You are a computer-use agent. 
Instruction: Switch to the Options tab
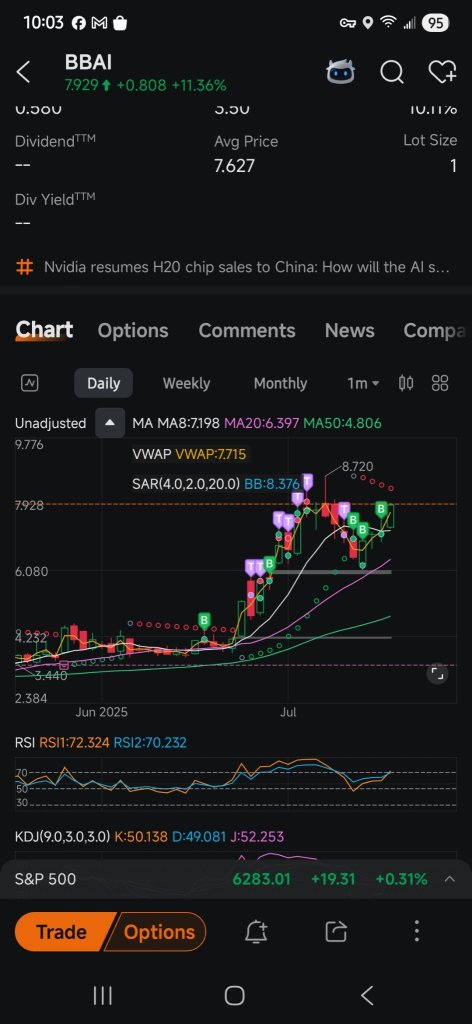(x=133, y=330)
